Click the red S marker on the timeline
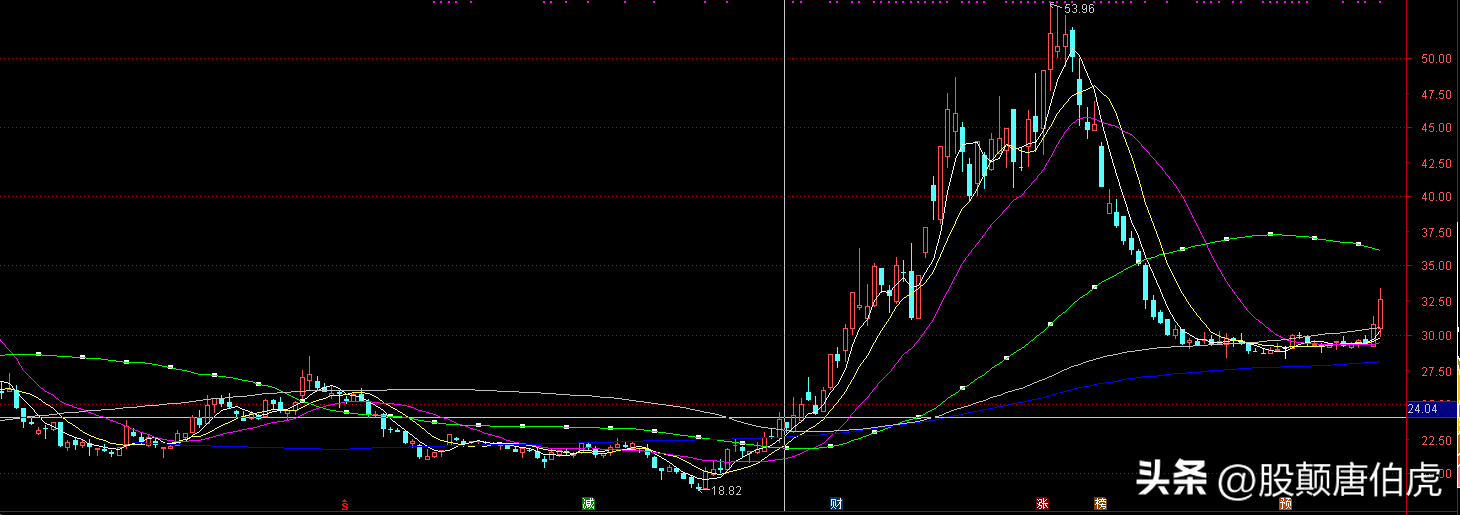 point(345,505)
